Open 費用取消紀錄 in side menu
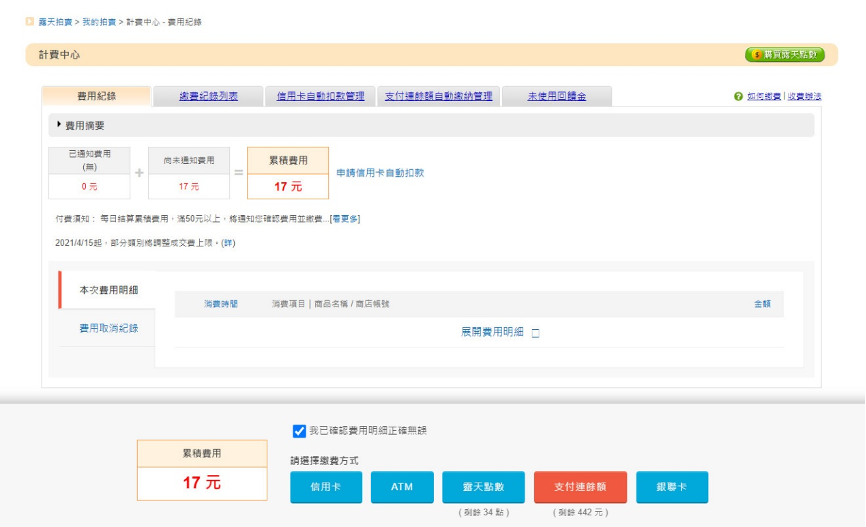The width and height of the screenshot is (866, 527). 108,328
